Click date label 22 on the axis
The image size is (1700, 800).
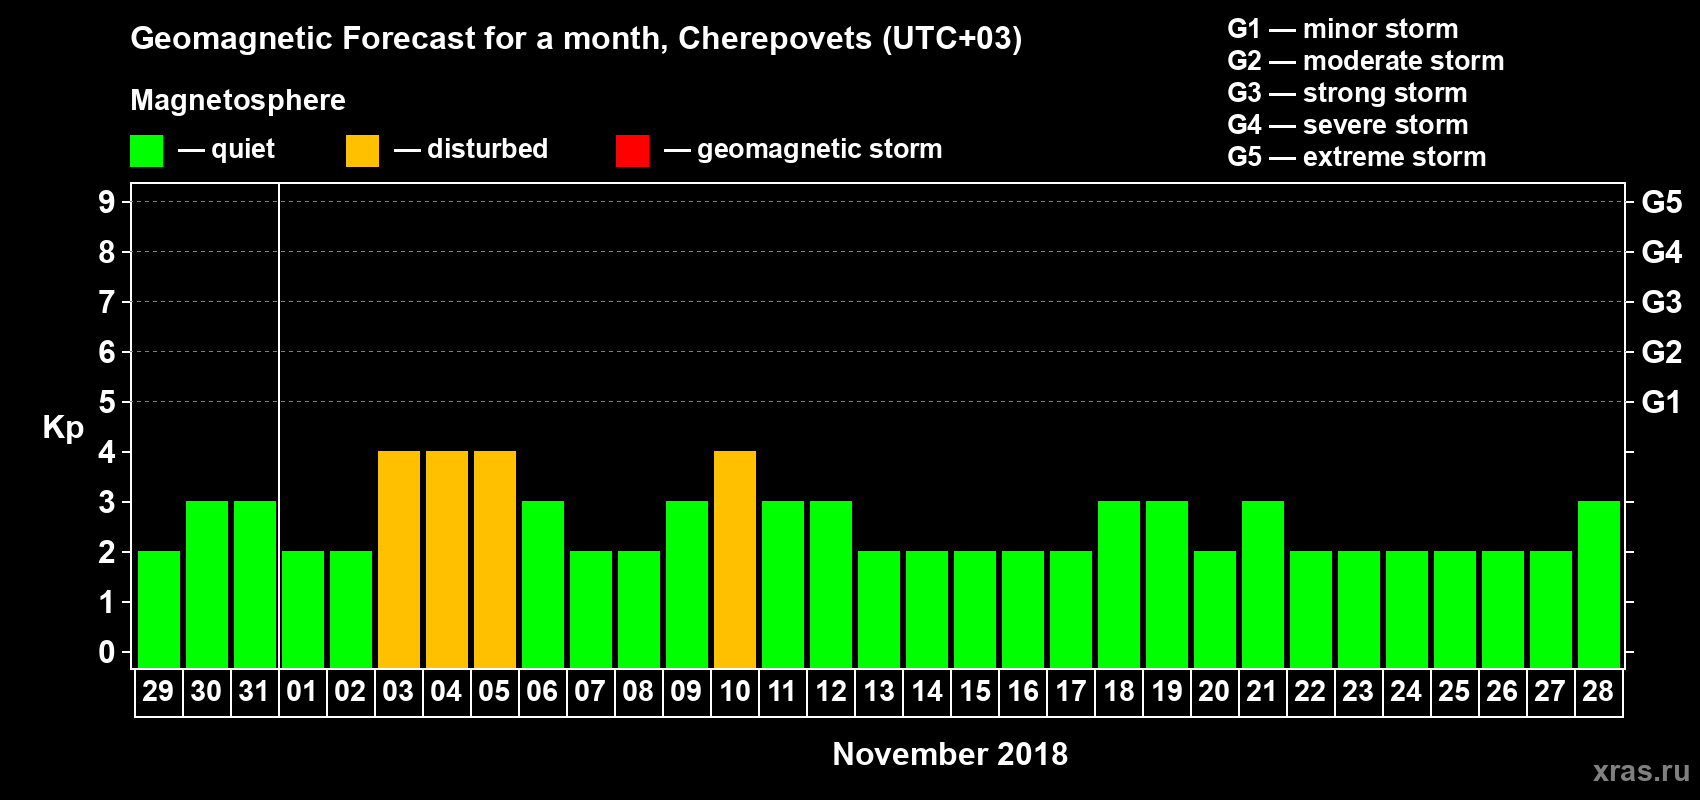pos(1310,691)
